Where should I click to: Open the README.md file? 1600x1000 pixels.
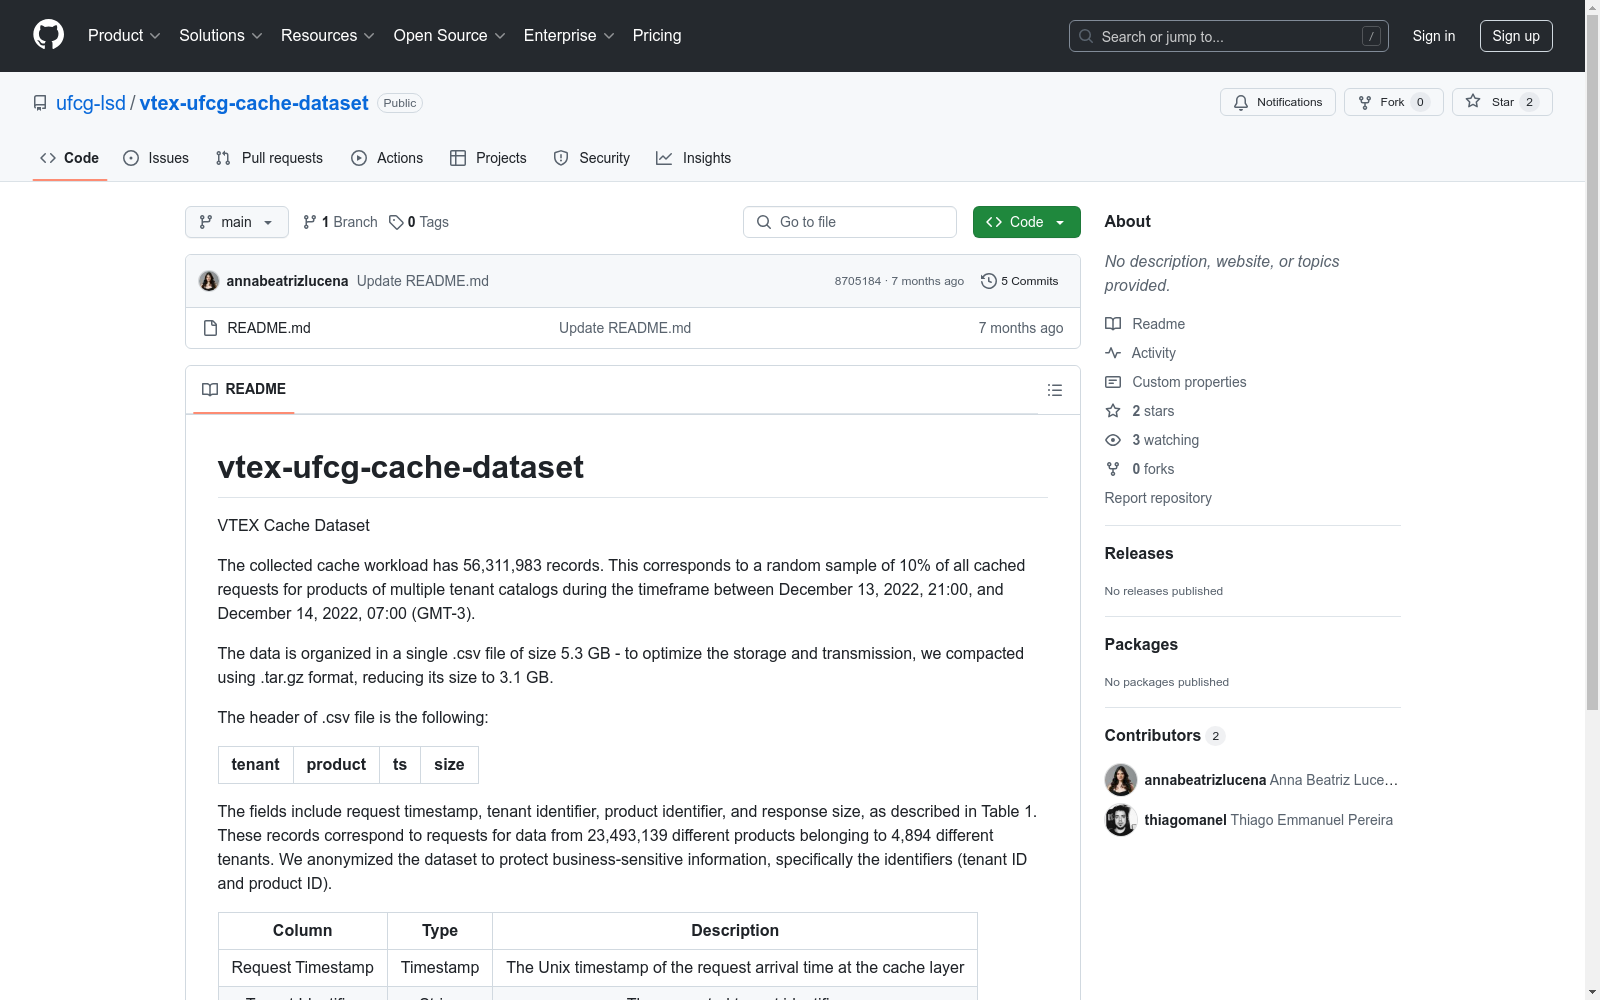pyautogui.click(x=269, y=328)
